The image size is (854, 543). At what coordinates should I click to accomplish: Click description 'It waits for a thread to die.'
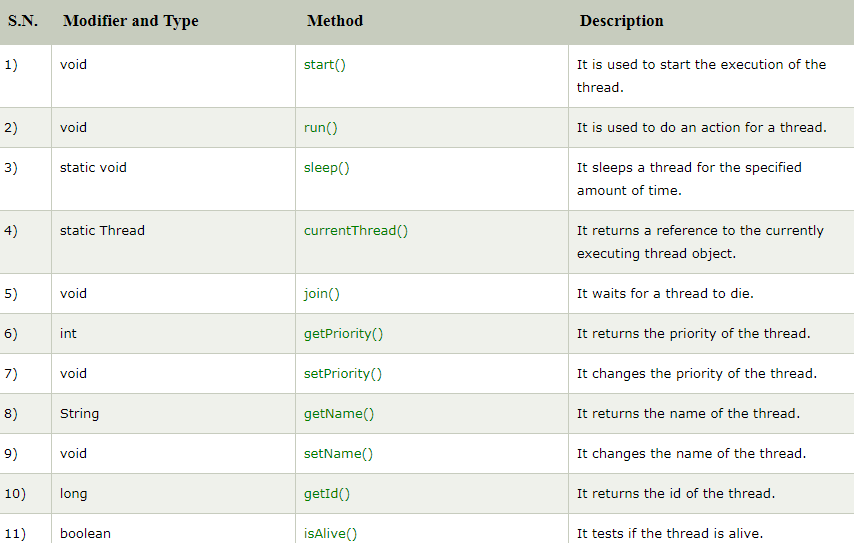(x=665, y=294)
